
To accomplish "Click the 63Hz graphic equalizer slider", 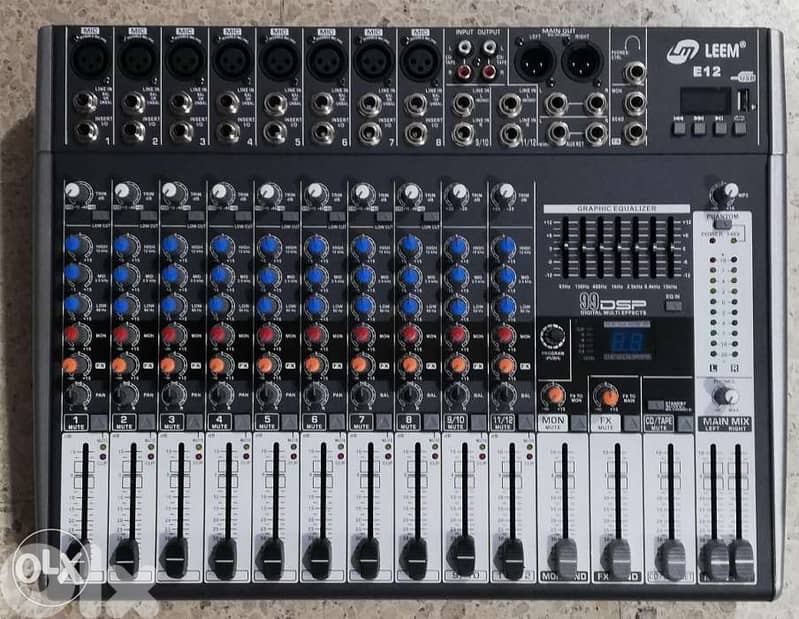I will pos(565,247).
